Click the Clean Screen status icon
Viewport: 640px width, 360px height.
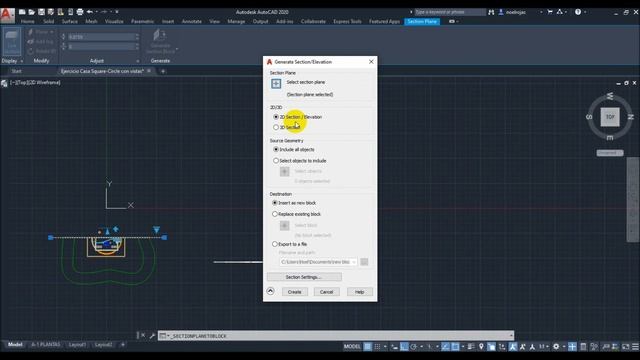(625, 347)
